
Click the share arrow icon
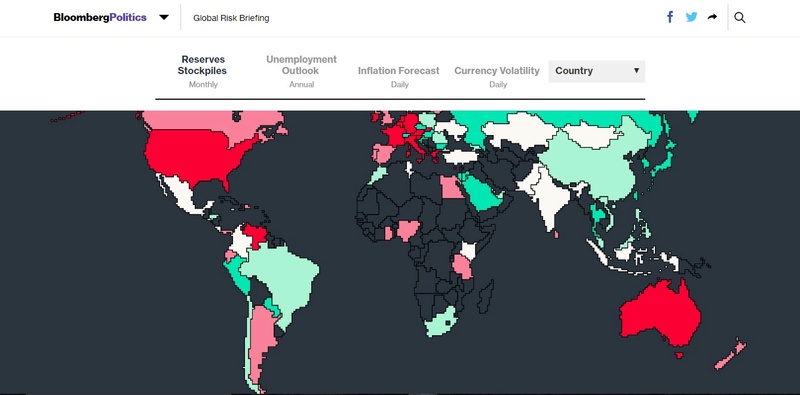tap(712, 17)
